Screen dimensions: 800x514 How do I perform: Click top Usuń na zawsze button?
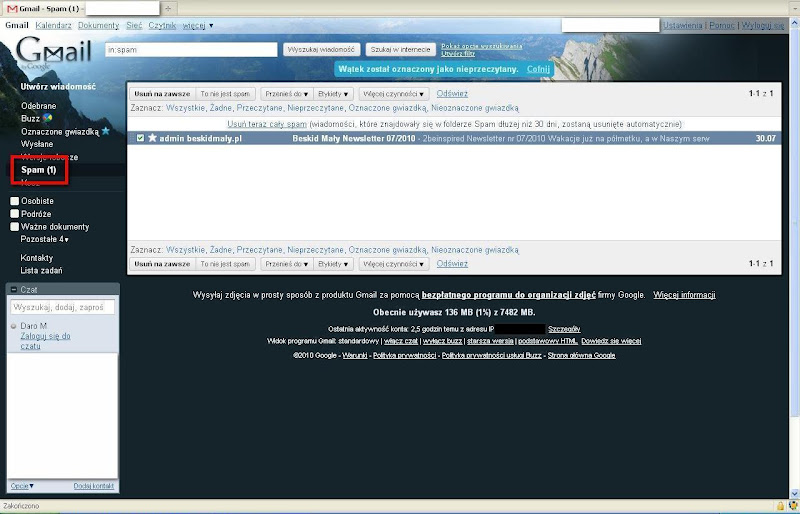click(162, 94)
